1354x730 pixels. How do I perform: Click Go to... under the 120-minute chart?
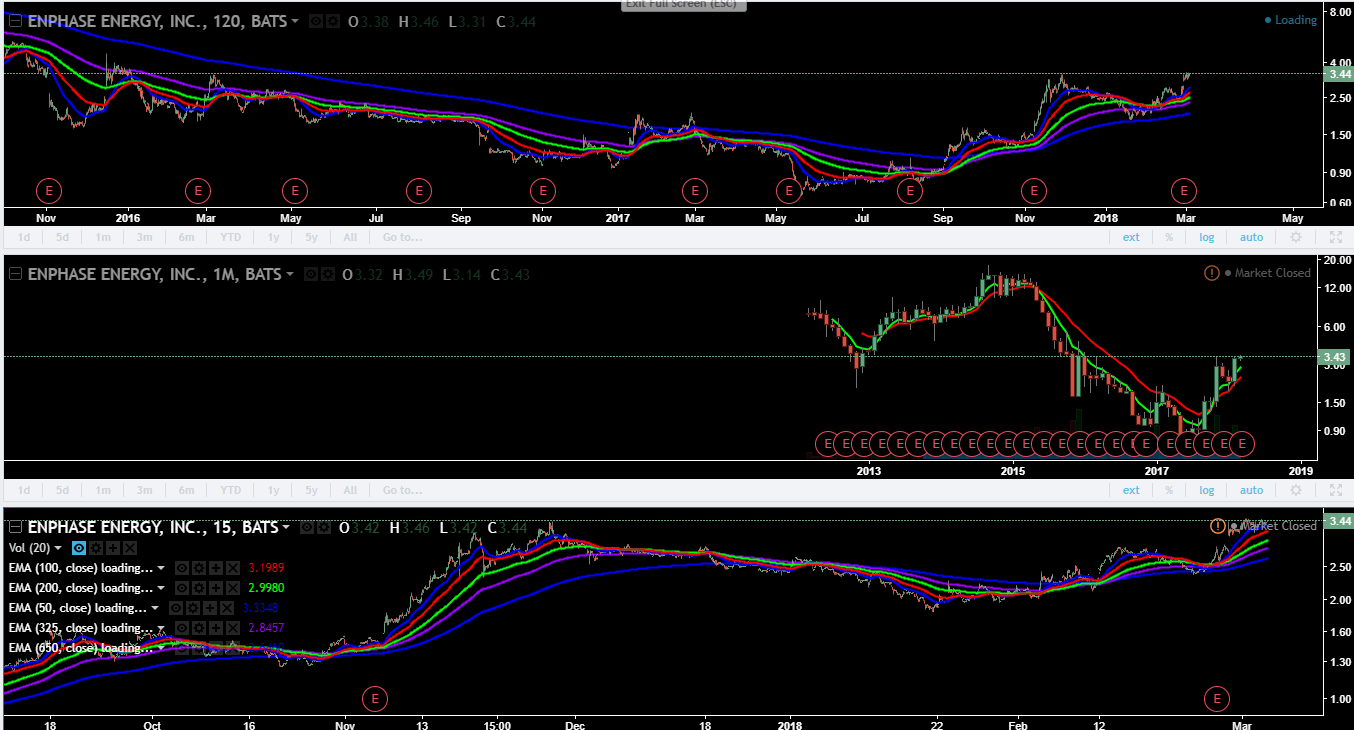pos(402,237)
